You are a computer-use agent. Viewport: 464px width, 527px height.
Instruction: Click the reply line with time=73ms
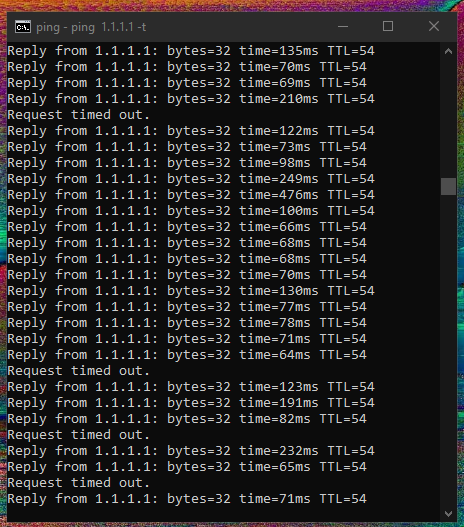(x=187, y=147)
